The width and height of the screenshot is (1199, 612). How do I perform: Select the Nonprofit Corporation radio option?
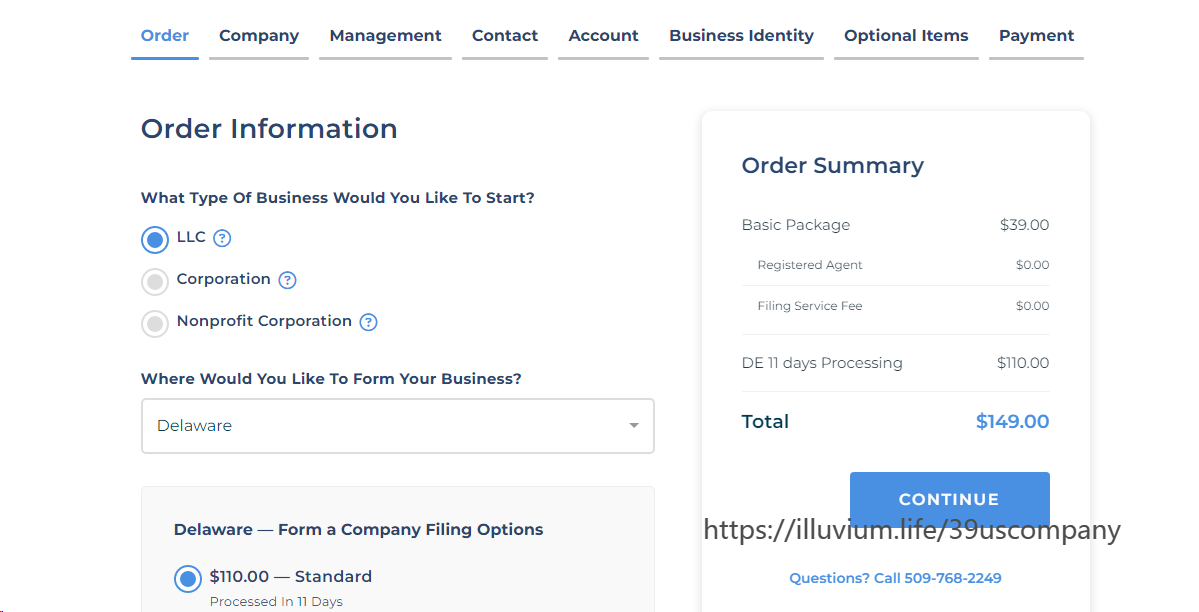[x=155, y=324]
